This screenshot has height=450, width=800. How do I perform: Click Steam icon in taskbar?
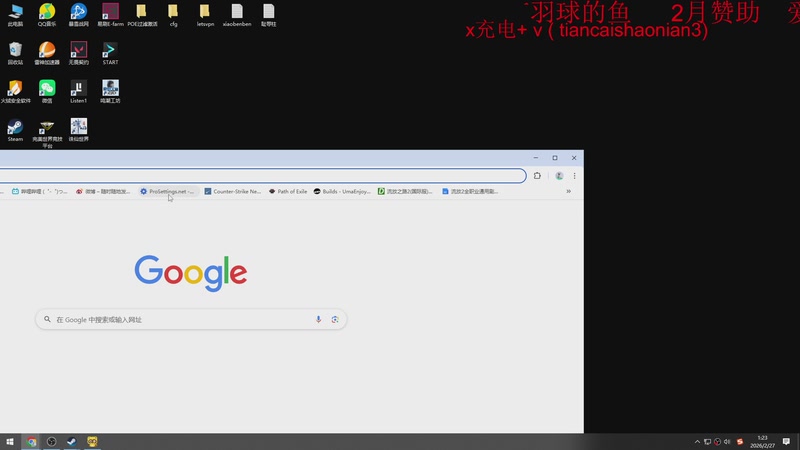pos(71,442)
